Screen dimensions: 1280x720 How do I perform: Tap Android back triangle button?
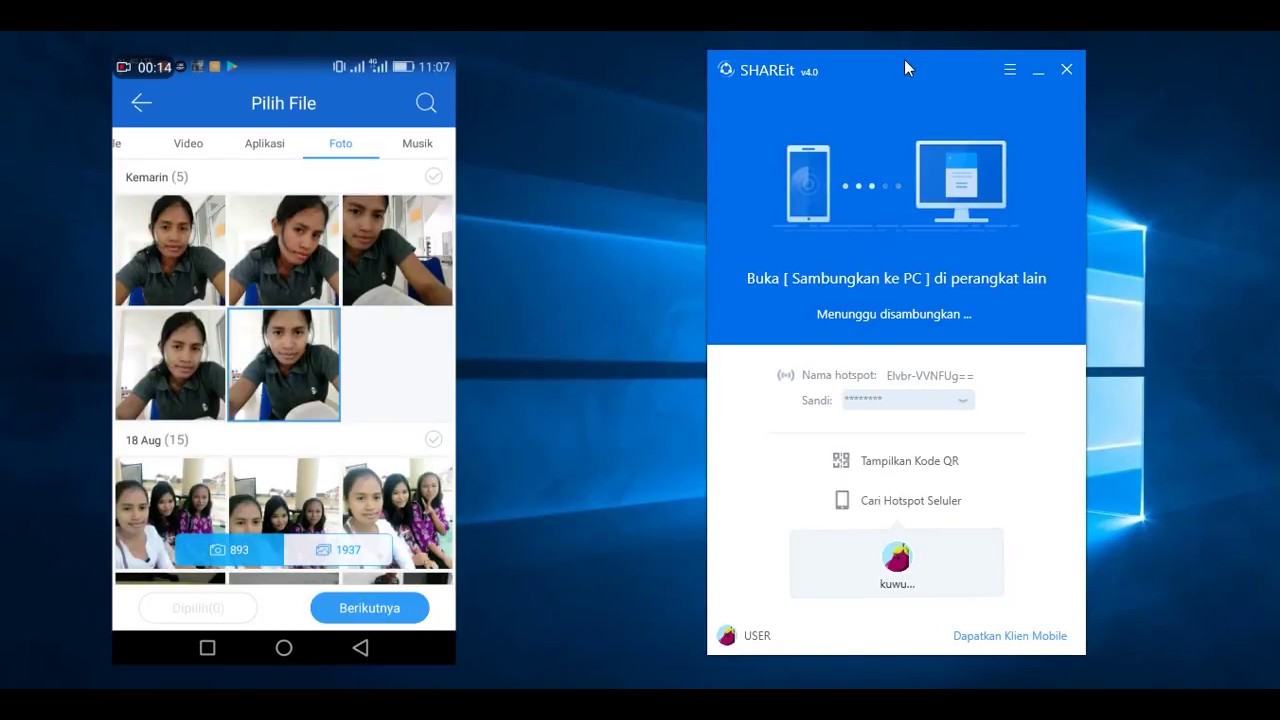361,648
